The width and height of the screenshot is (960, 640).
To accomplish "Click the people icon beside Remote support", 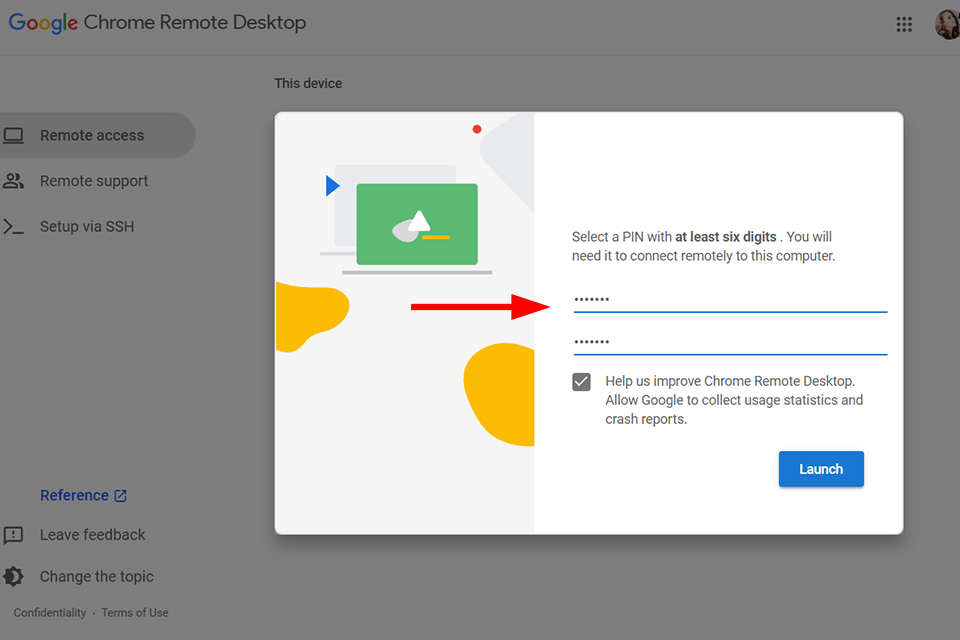I will (x=13, y=181).
